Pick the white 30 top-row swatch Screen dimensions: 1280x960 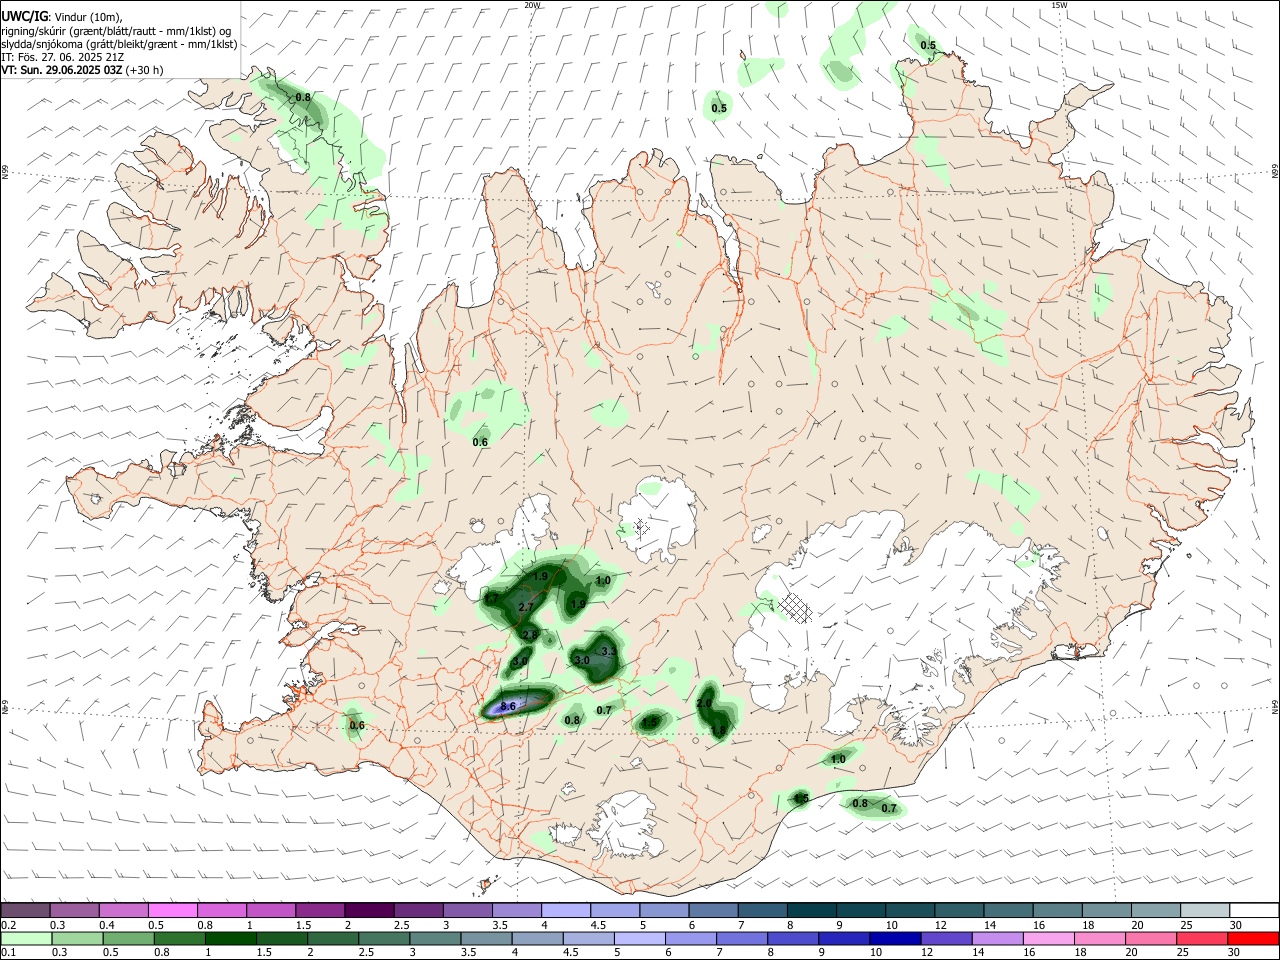[x=1254, y=910]
